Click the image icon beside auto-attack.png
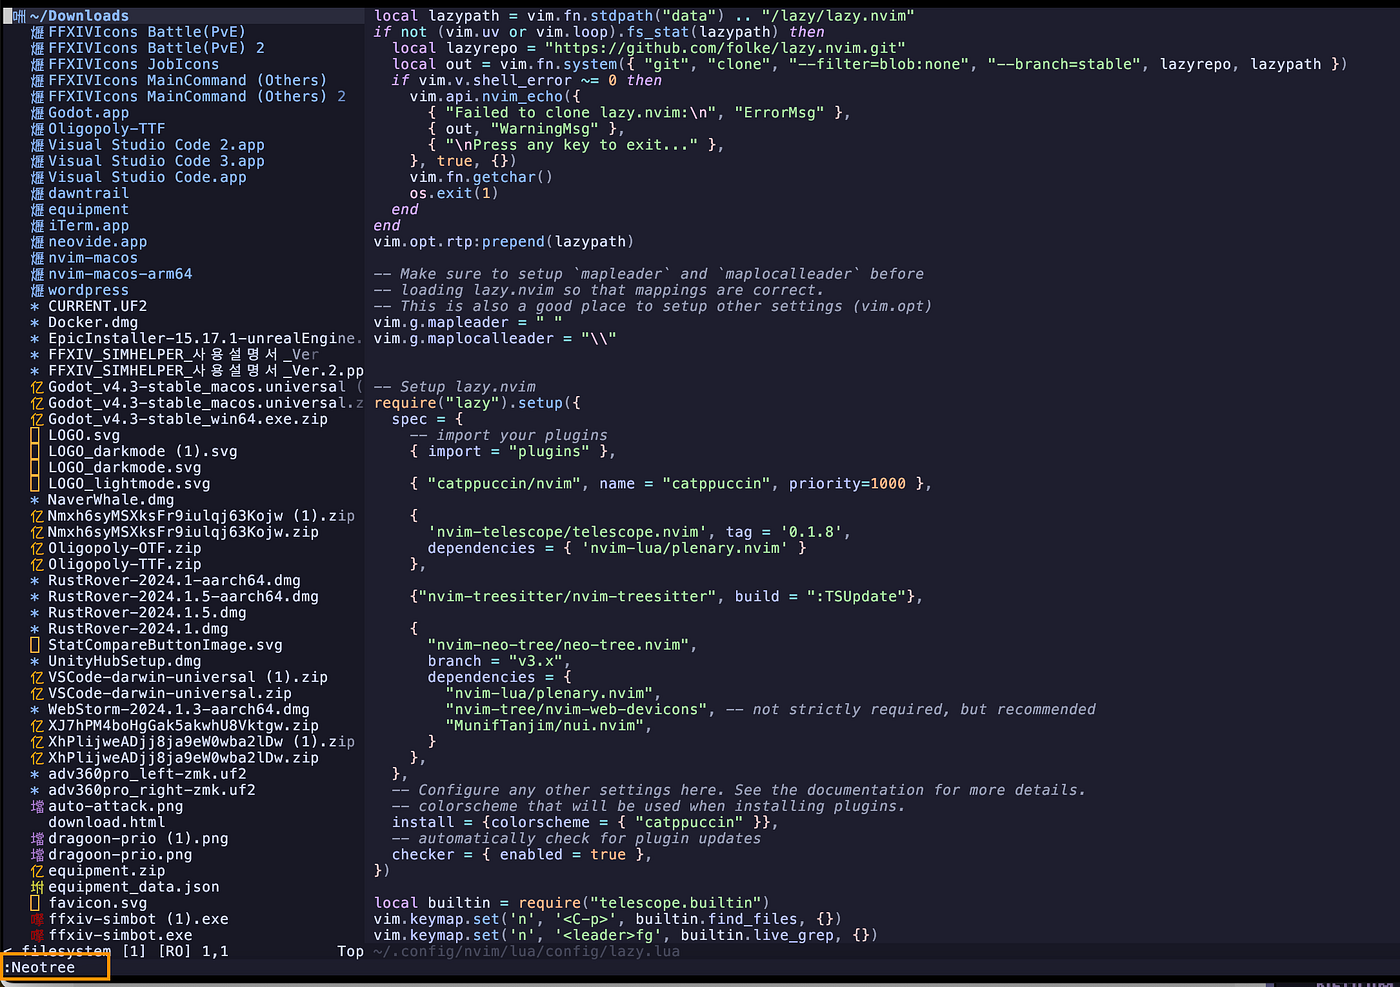 tap(37, 806)
